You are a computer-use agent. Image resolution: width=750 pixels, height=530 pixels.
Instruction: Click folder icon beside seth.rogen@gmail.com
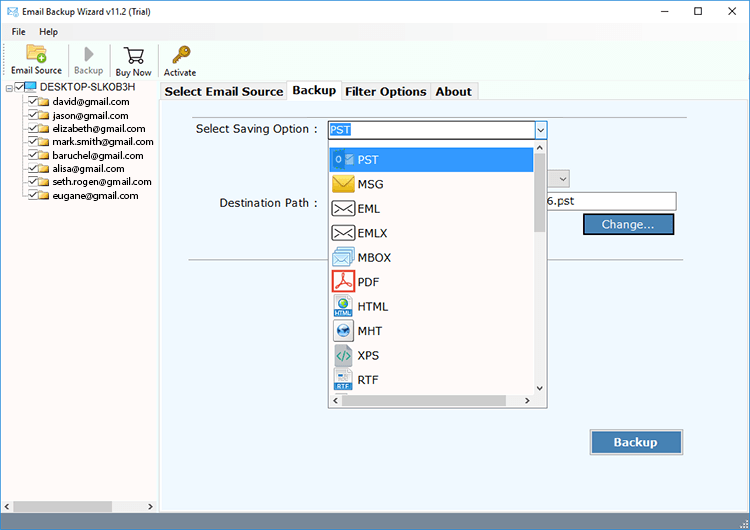tap(44, 182)
